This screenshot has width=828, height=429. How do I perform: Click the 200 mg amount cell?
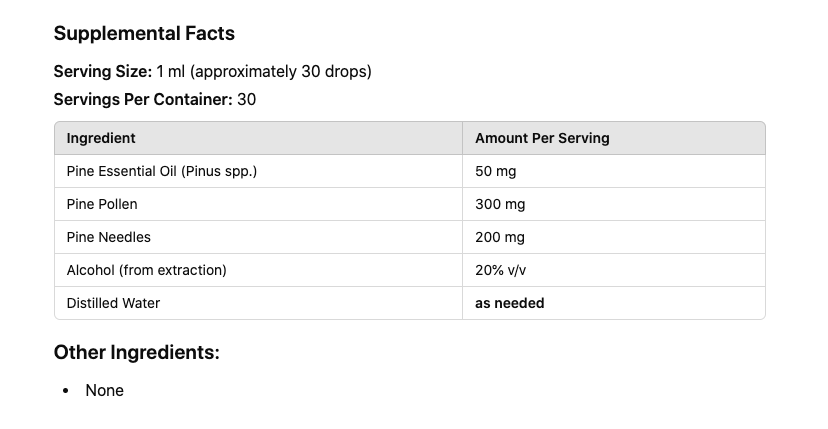click(500, 237)
